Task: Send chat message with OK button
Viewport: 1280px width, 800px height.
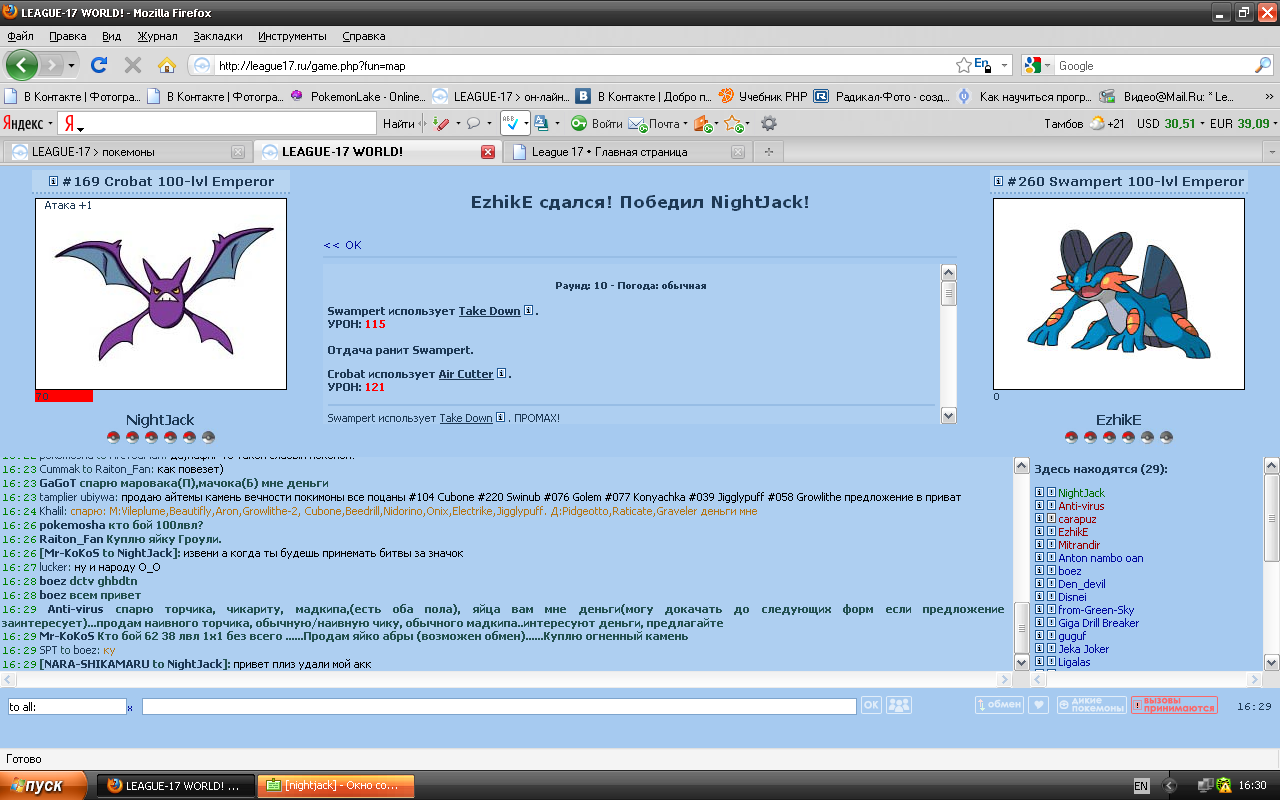Action: 871,705
